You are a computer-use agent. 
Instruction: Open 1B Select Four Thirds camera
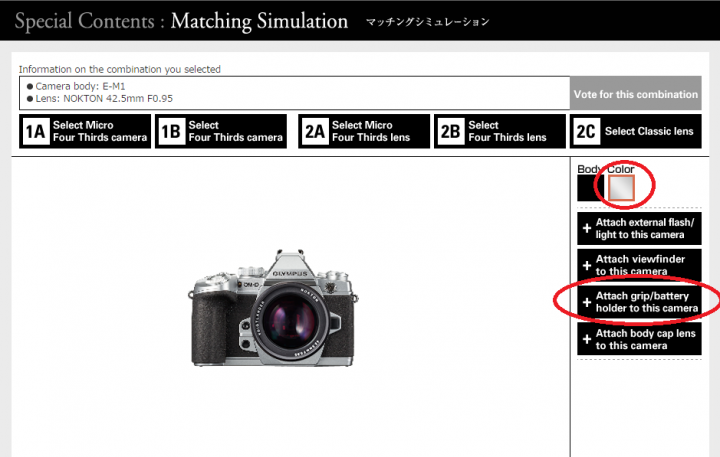click(221, 131)
